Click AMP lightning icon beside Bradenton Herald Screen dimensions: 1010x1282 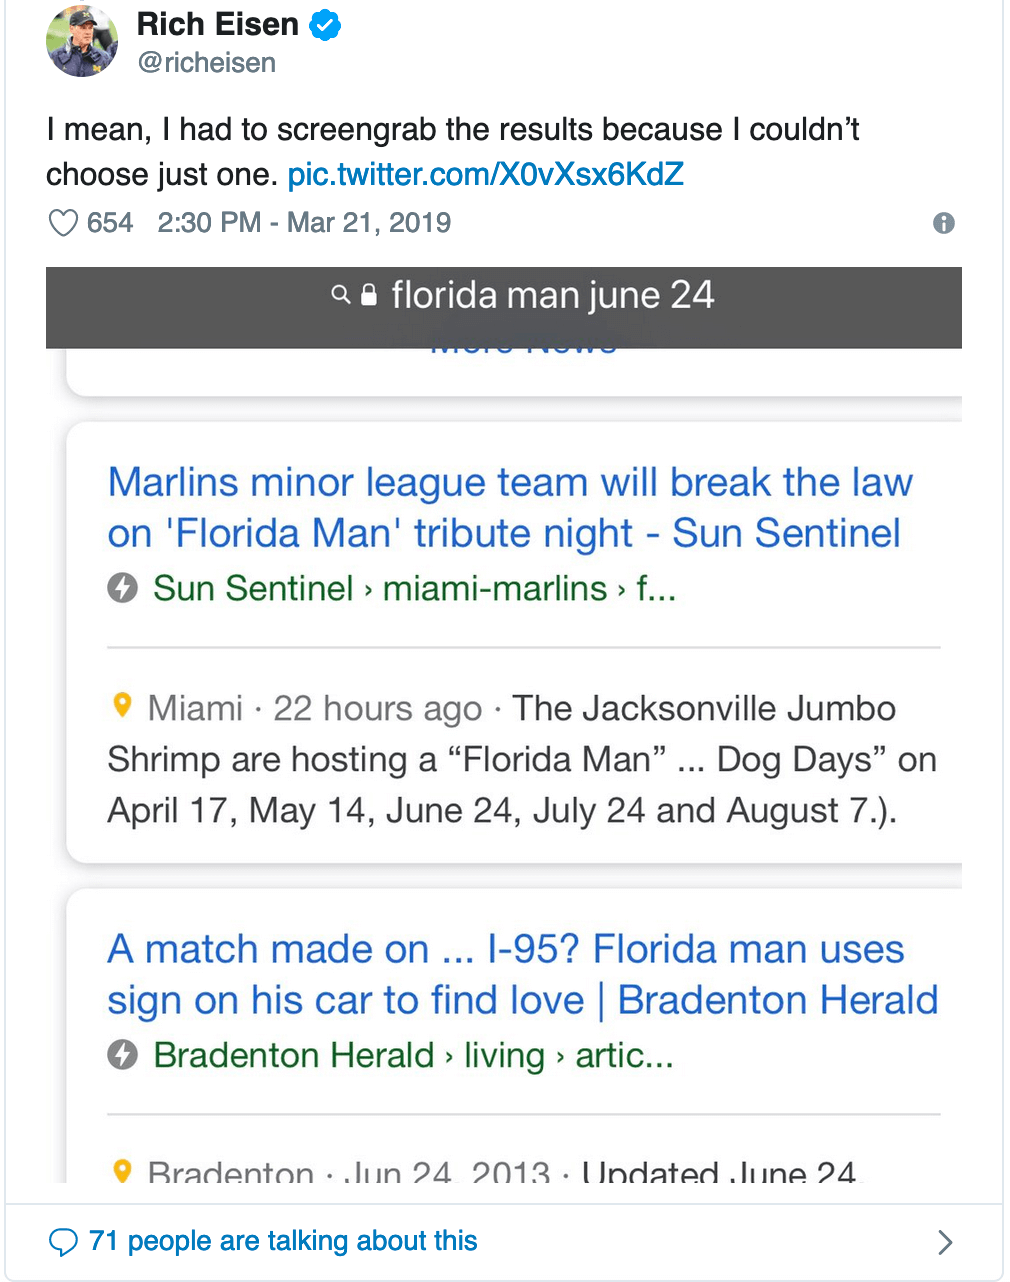point(123,1055)
